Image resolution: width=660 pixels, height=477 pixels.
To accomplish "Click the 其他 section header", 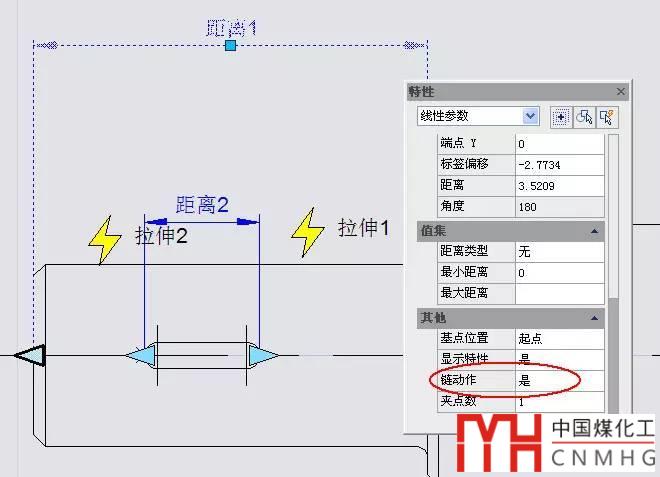I will 511,318.
